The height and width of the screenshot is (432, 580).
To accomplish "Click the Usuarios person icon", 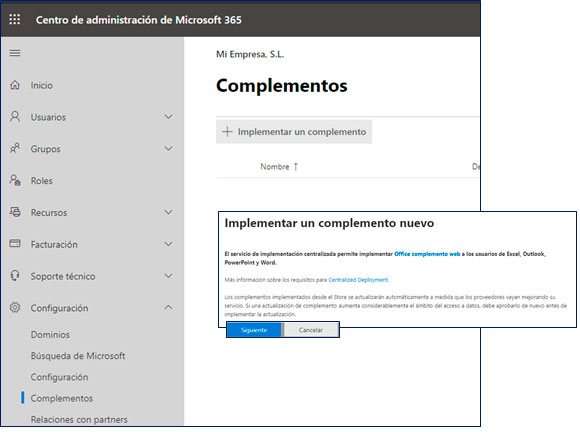I will point(15,117).
